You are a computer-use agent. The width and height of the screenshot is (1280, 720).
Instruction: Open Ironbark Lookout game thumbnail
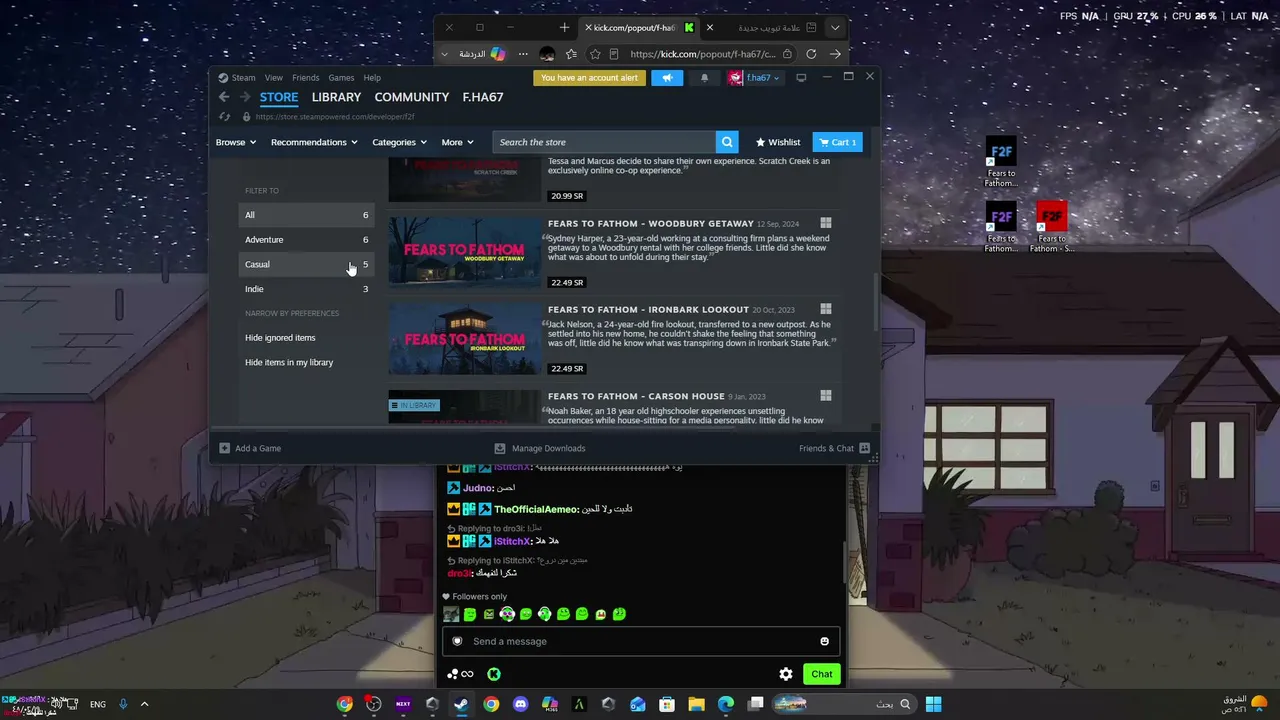(465, 338)
